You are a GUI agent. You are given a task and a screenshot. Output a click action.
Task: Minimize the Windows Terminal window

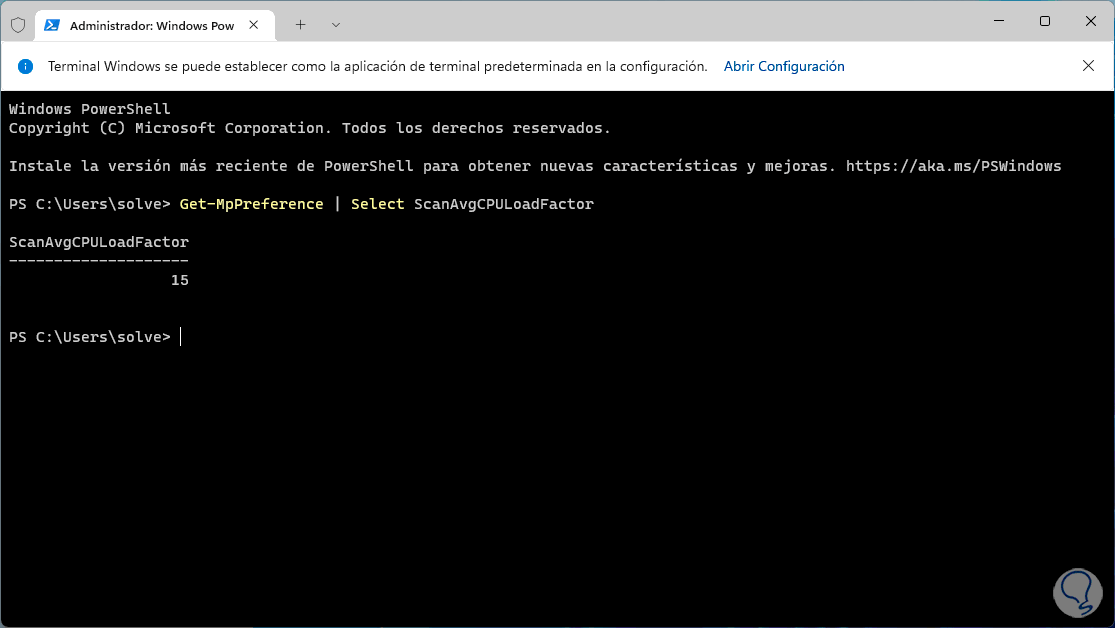[x=999, y=21]
